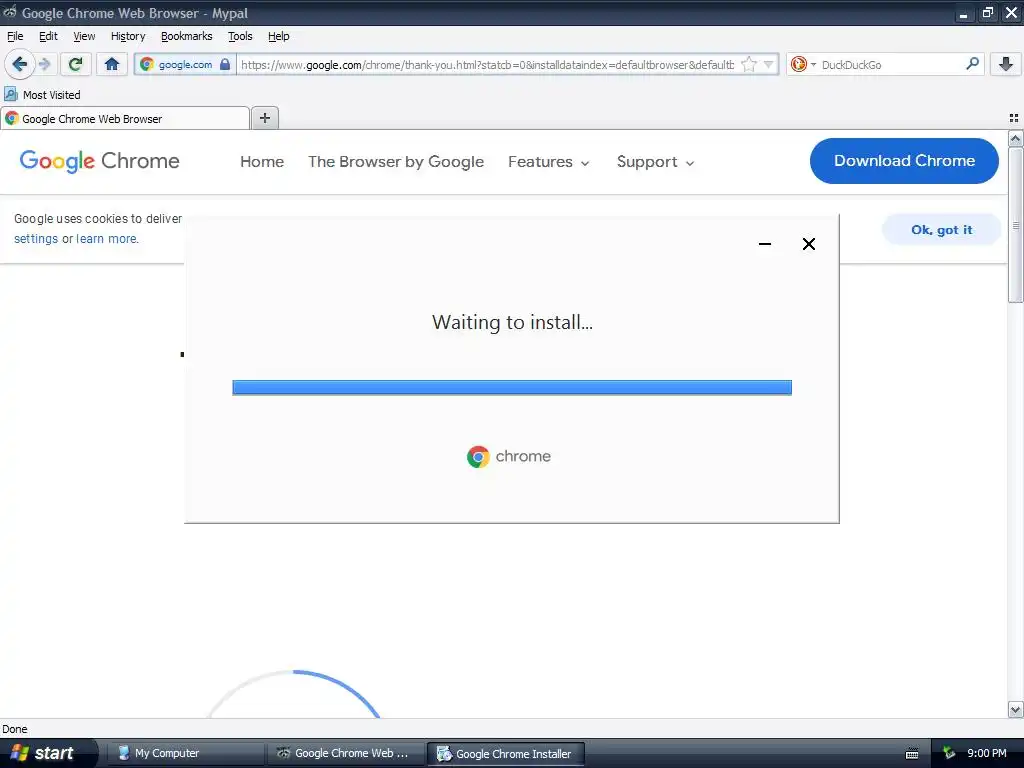Screen dimensions: 1024x768
Task: Click the padlock site security icon
Action: point(225,64)
